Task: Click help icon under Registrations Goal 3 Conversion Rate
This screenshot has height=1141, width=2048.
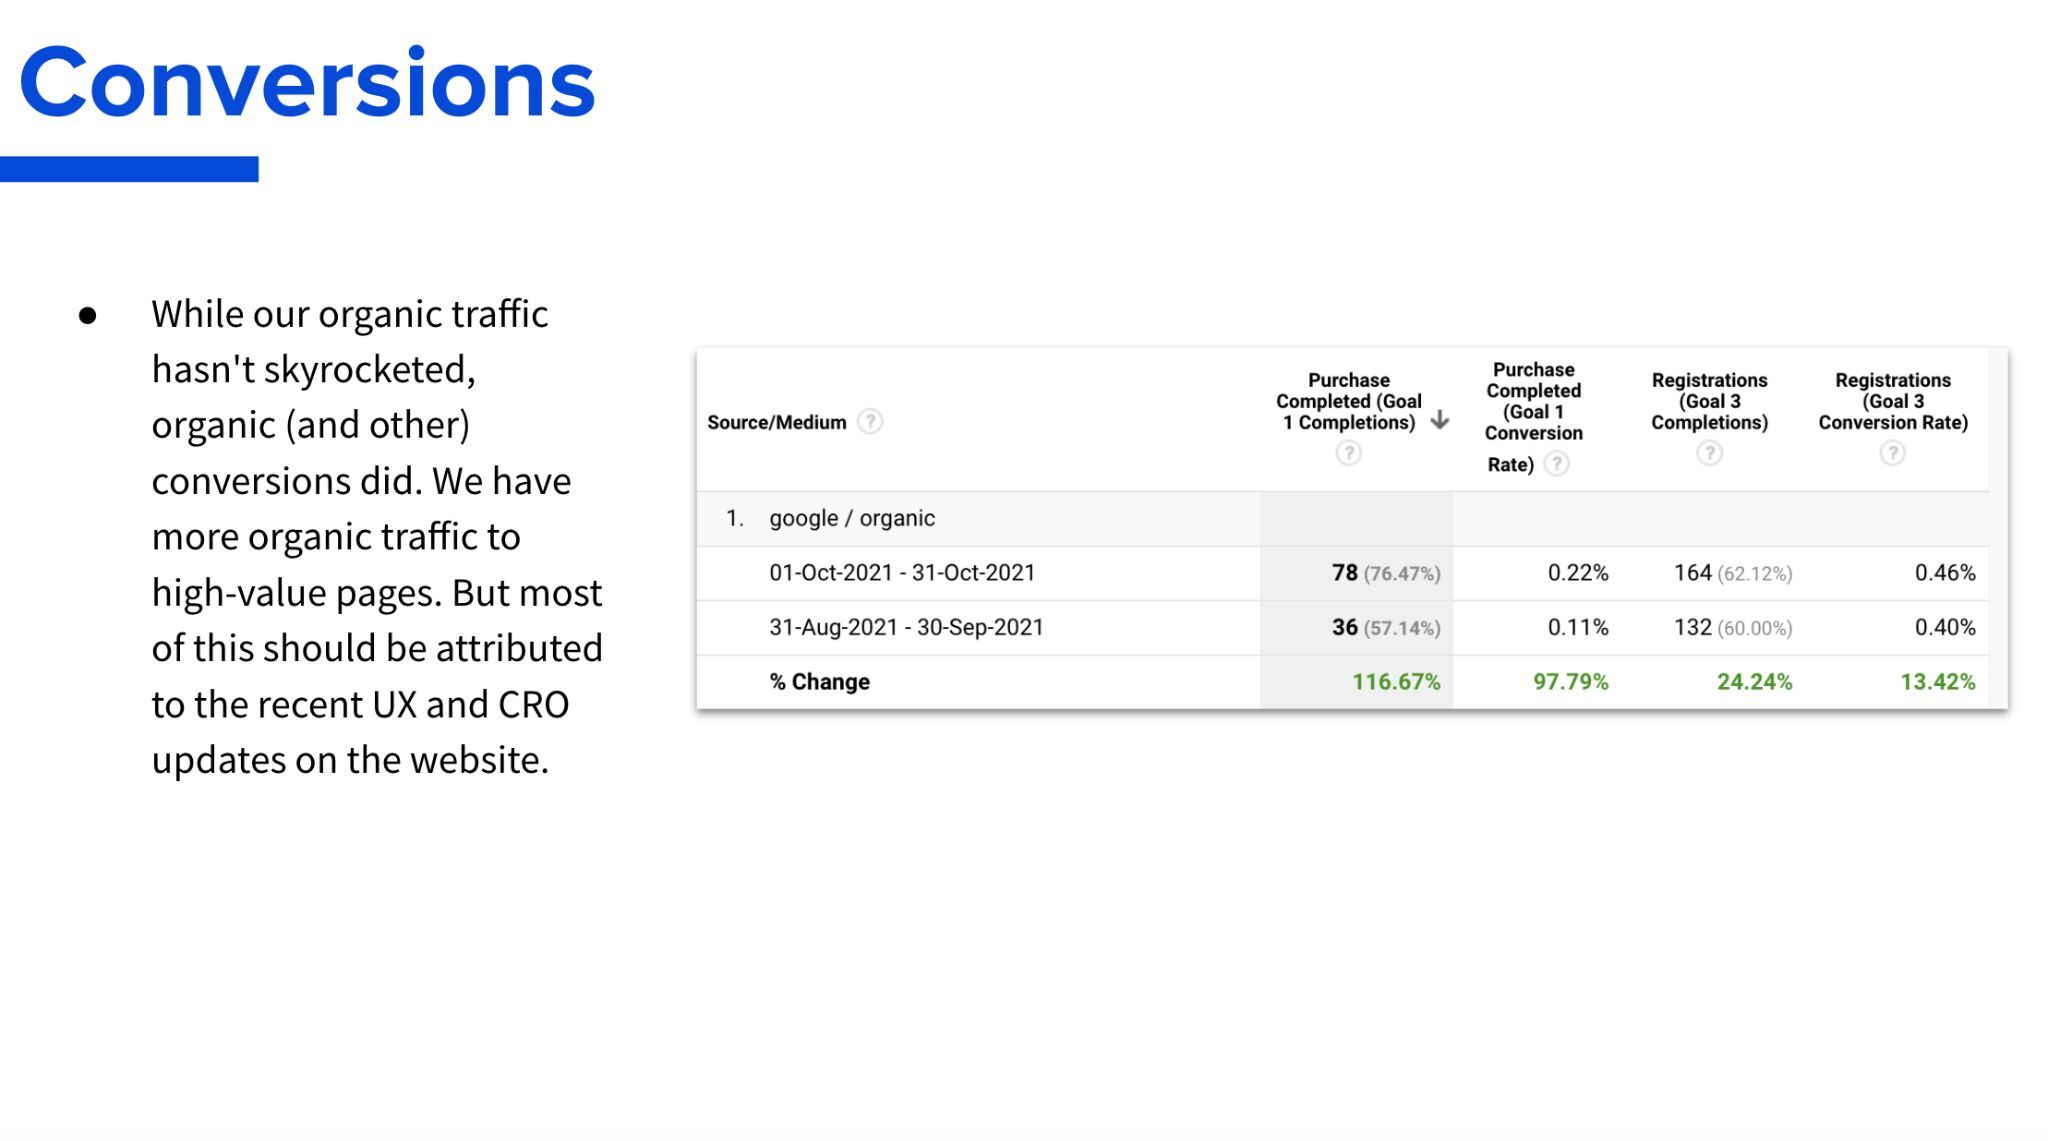Action: pos(1892,454)
